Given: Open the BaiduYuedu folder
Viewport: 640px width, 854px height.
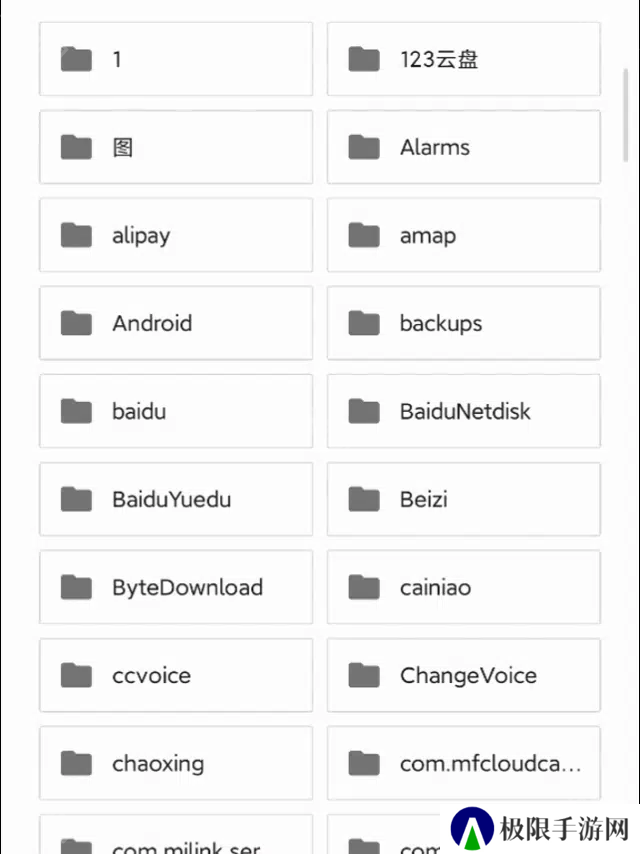Looking at the screenshot, I should [176, 499].
